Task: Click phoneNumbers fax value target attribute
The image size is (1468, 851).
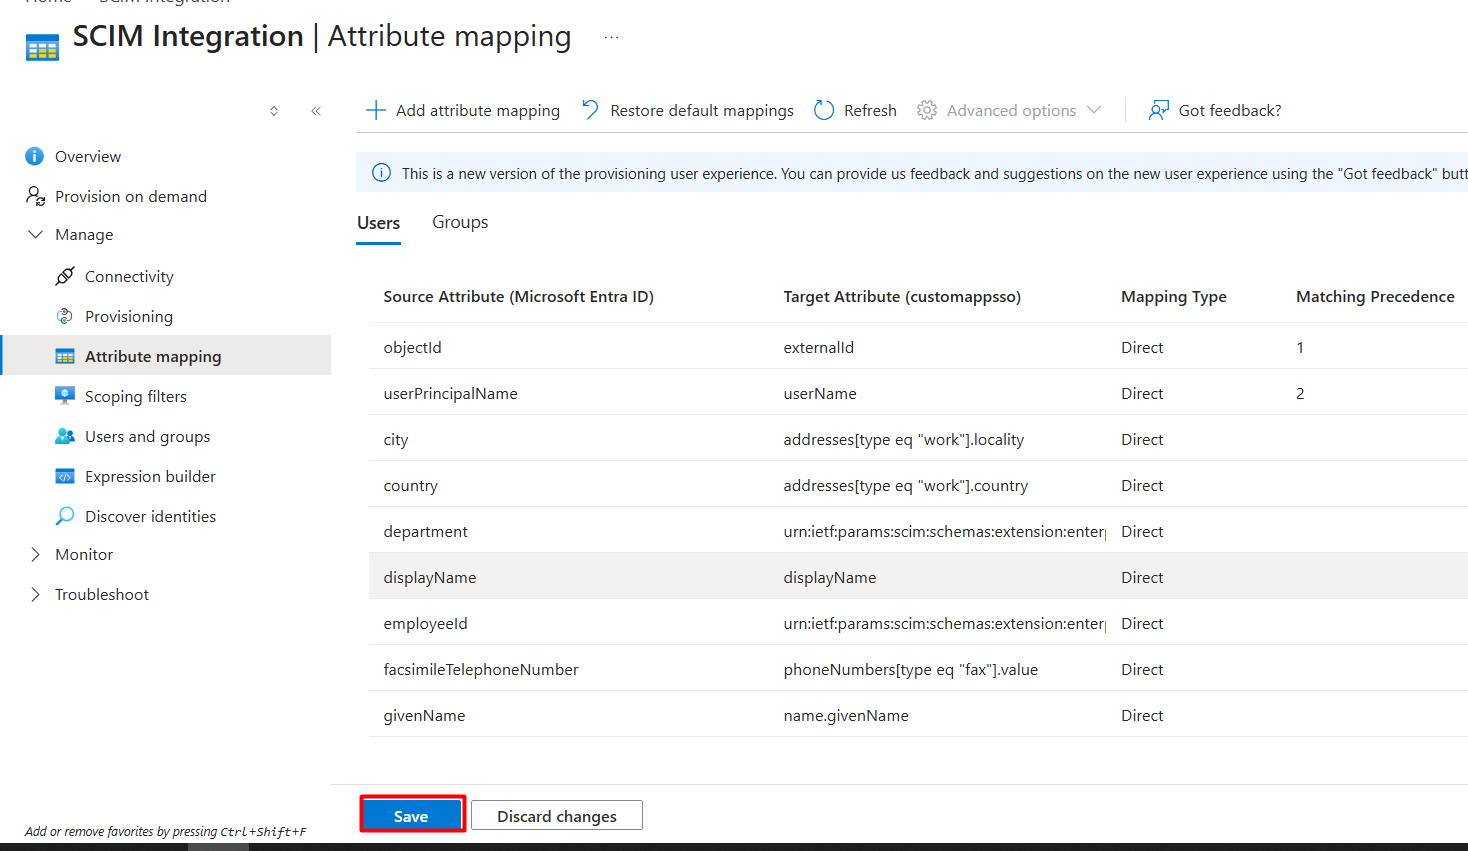Action: pyautogui.click(x=911, y=669)
